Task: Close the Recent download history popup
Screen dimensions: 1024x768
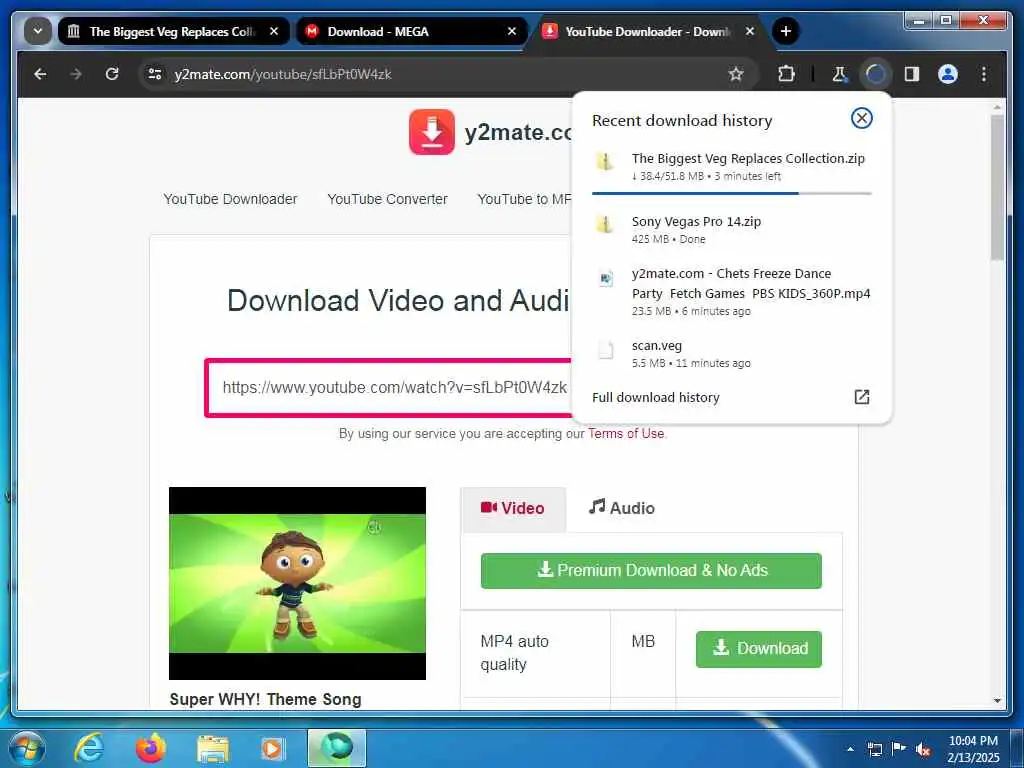Action: click(x=861, y=118)
